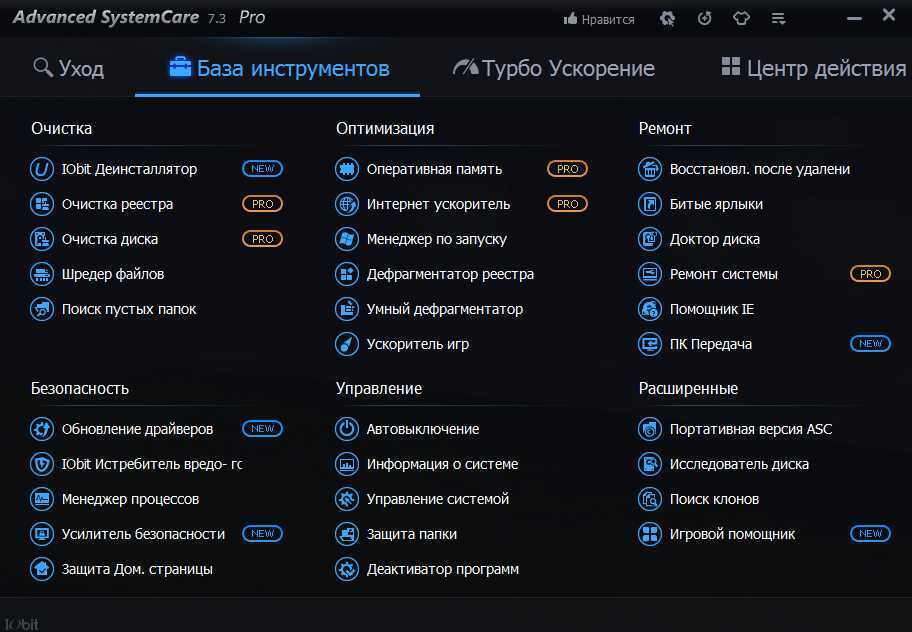This screenshot has width=912, height=632.
Task: Open the Портативная версия ASC link
Action: coord(750,429)
